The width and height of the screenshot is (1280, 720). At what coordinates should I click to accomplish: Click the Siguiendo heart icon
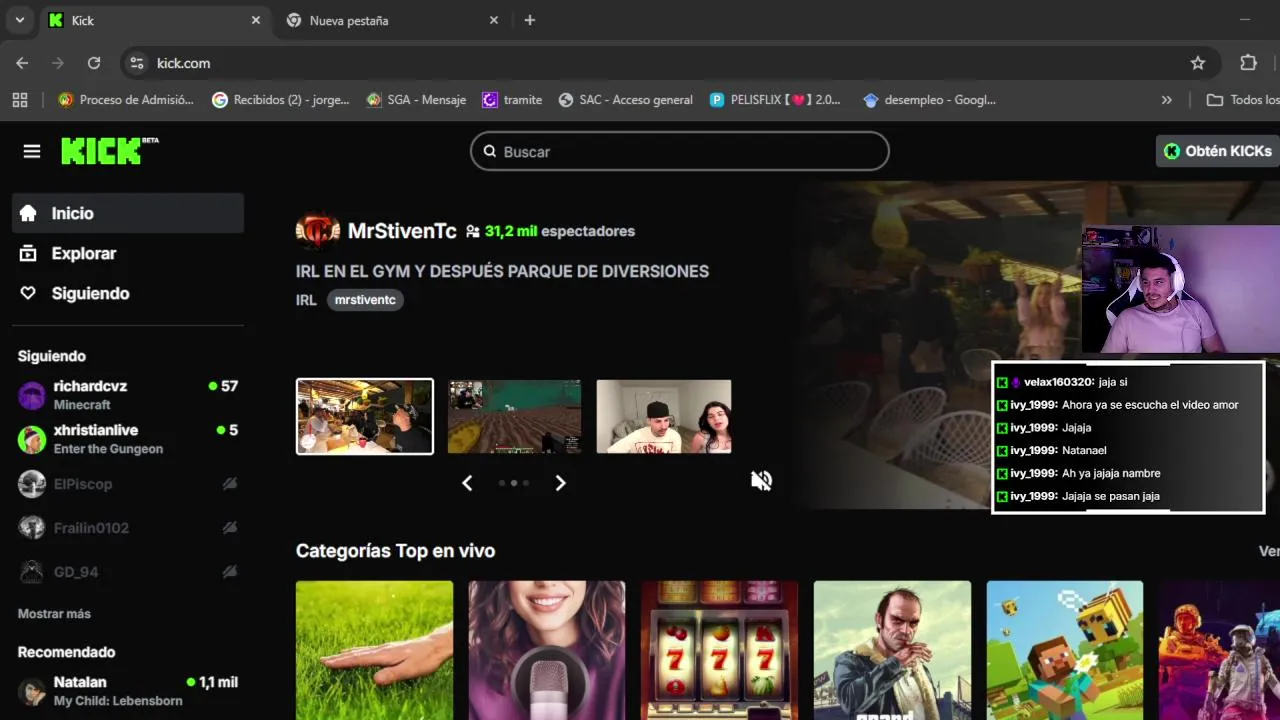coord(28,293)
